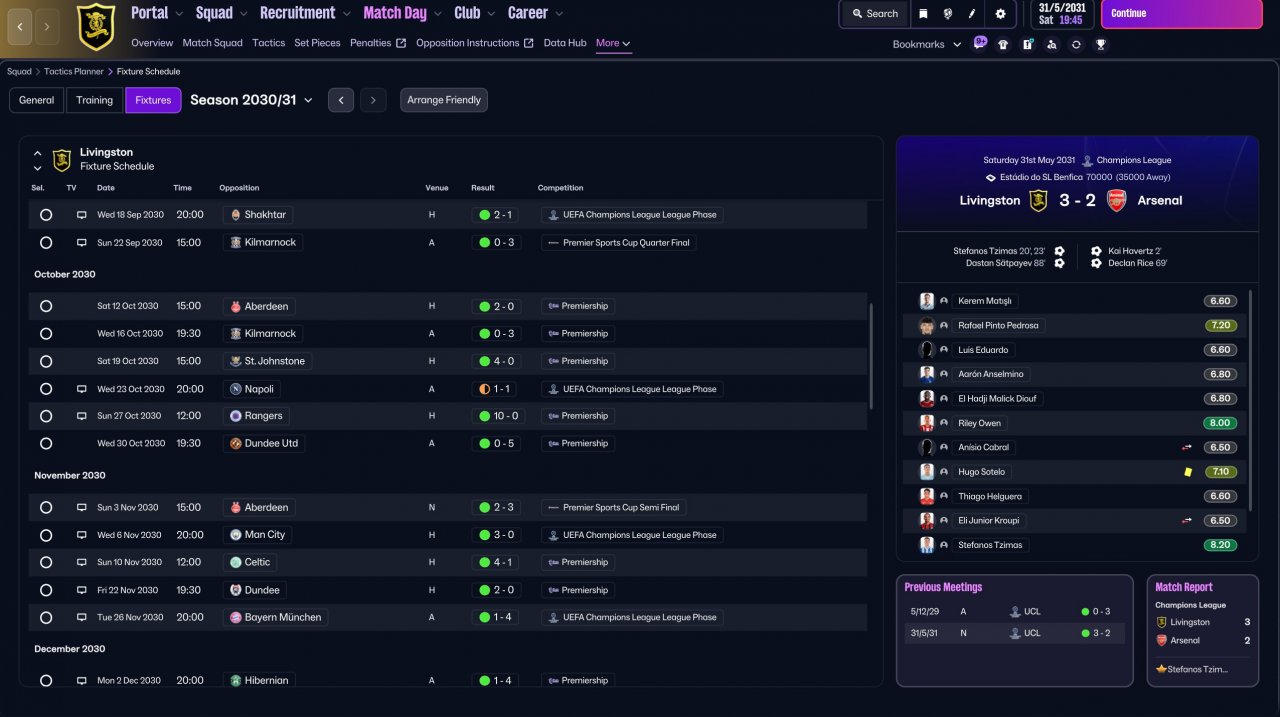
Task: Open the Squad dropdown menu
Action: 221,13
